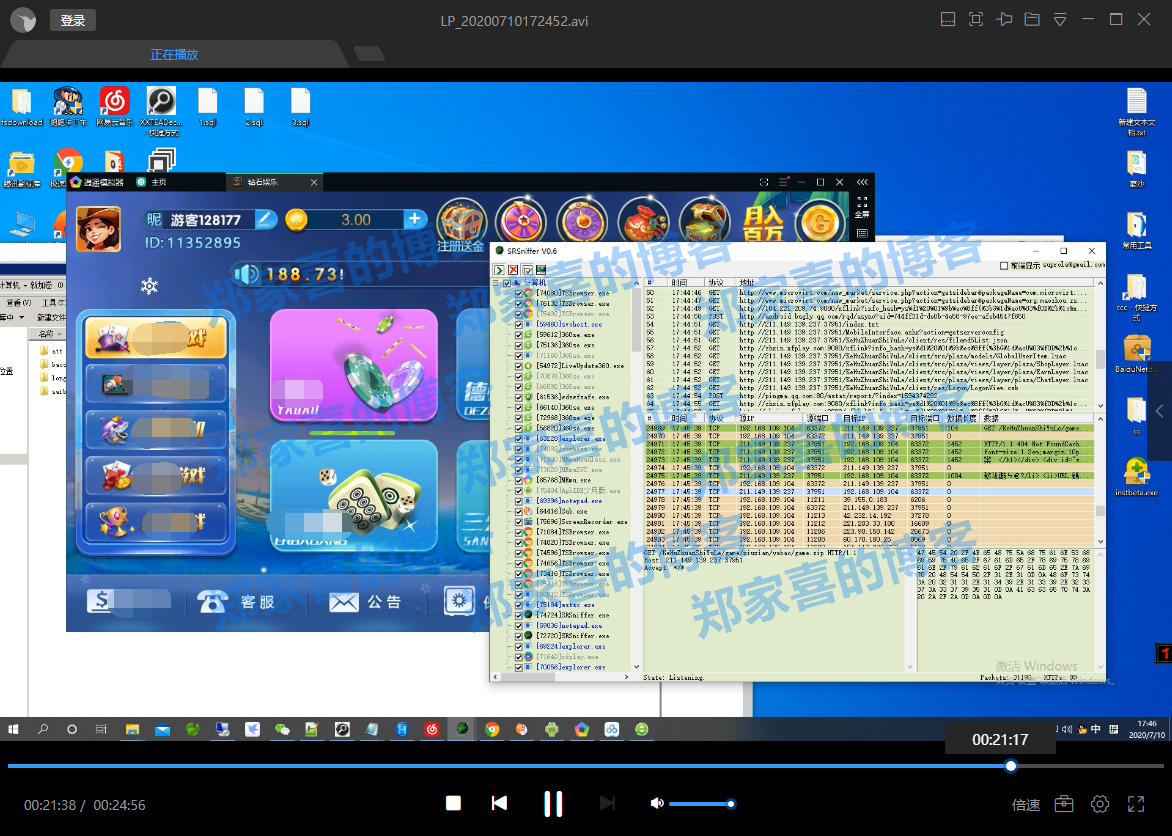Select the 正在播放 tab
This screenshot has width=1172, height=836.
tap(174, 55)
